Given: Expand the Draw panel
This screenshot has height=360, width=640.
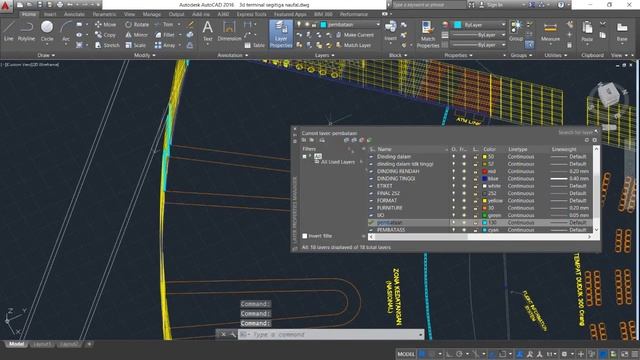Looking at the screenshot, I should 46,55.
